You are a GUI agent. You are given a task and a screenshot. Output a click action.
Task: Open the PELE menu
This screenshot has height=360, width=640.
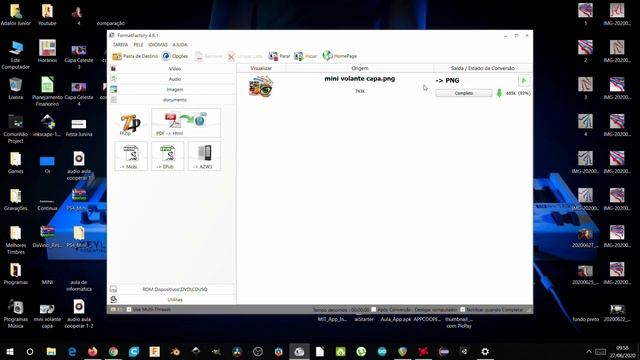pos(138,44)
